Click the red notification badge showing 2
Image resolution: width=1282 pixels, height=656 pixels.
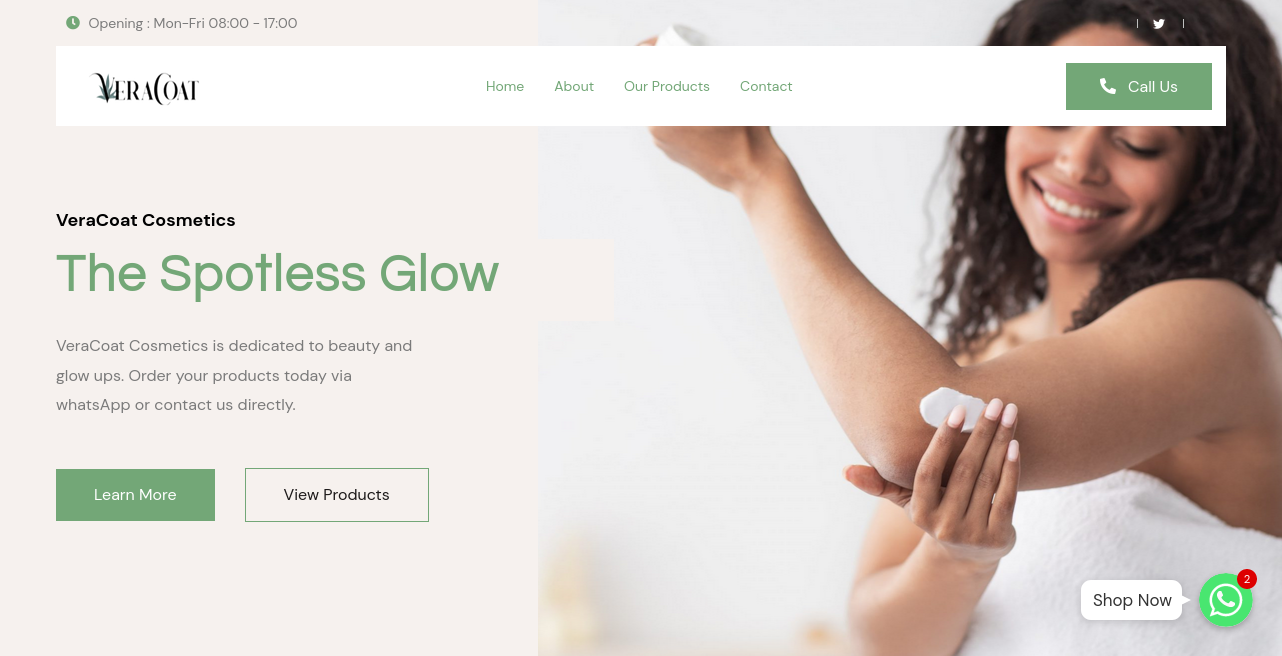[x=1246, y=579]
